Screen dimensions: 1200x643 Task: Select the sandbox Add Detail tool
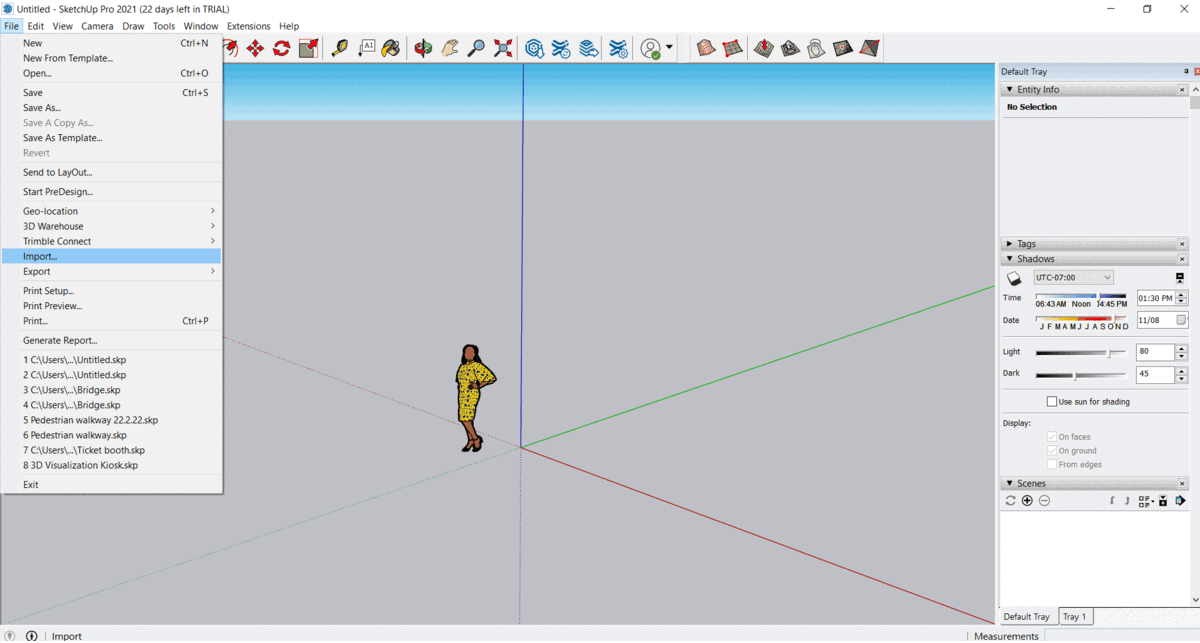click(x=843, y=48)
